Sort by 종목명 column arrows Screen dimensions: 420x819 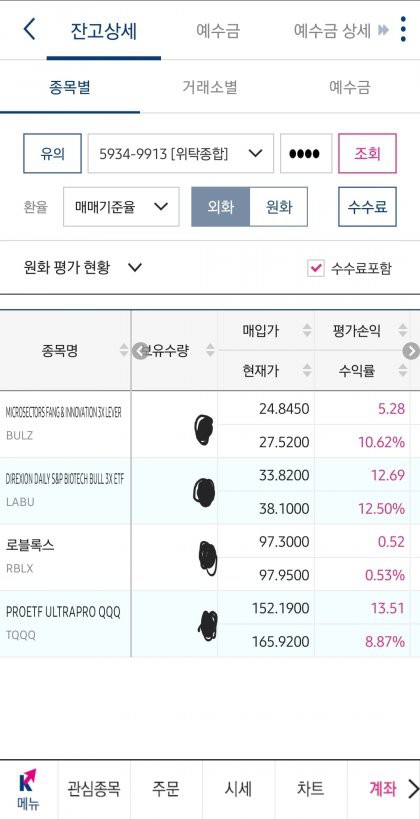coord(124,350)
